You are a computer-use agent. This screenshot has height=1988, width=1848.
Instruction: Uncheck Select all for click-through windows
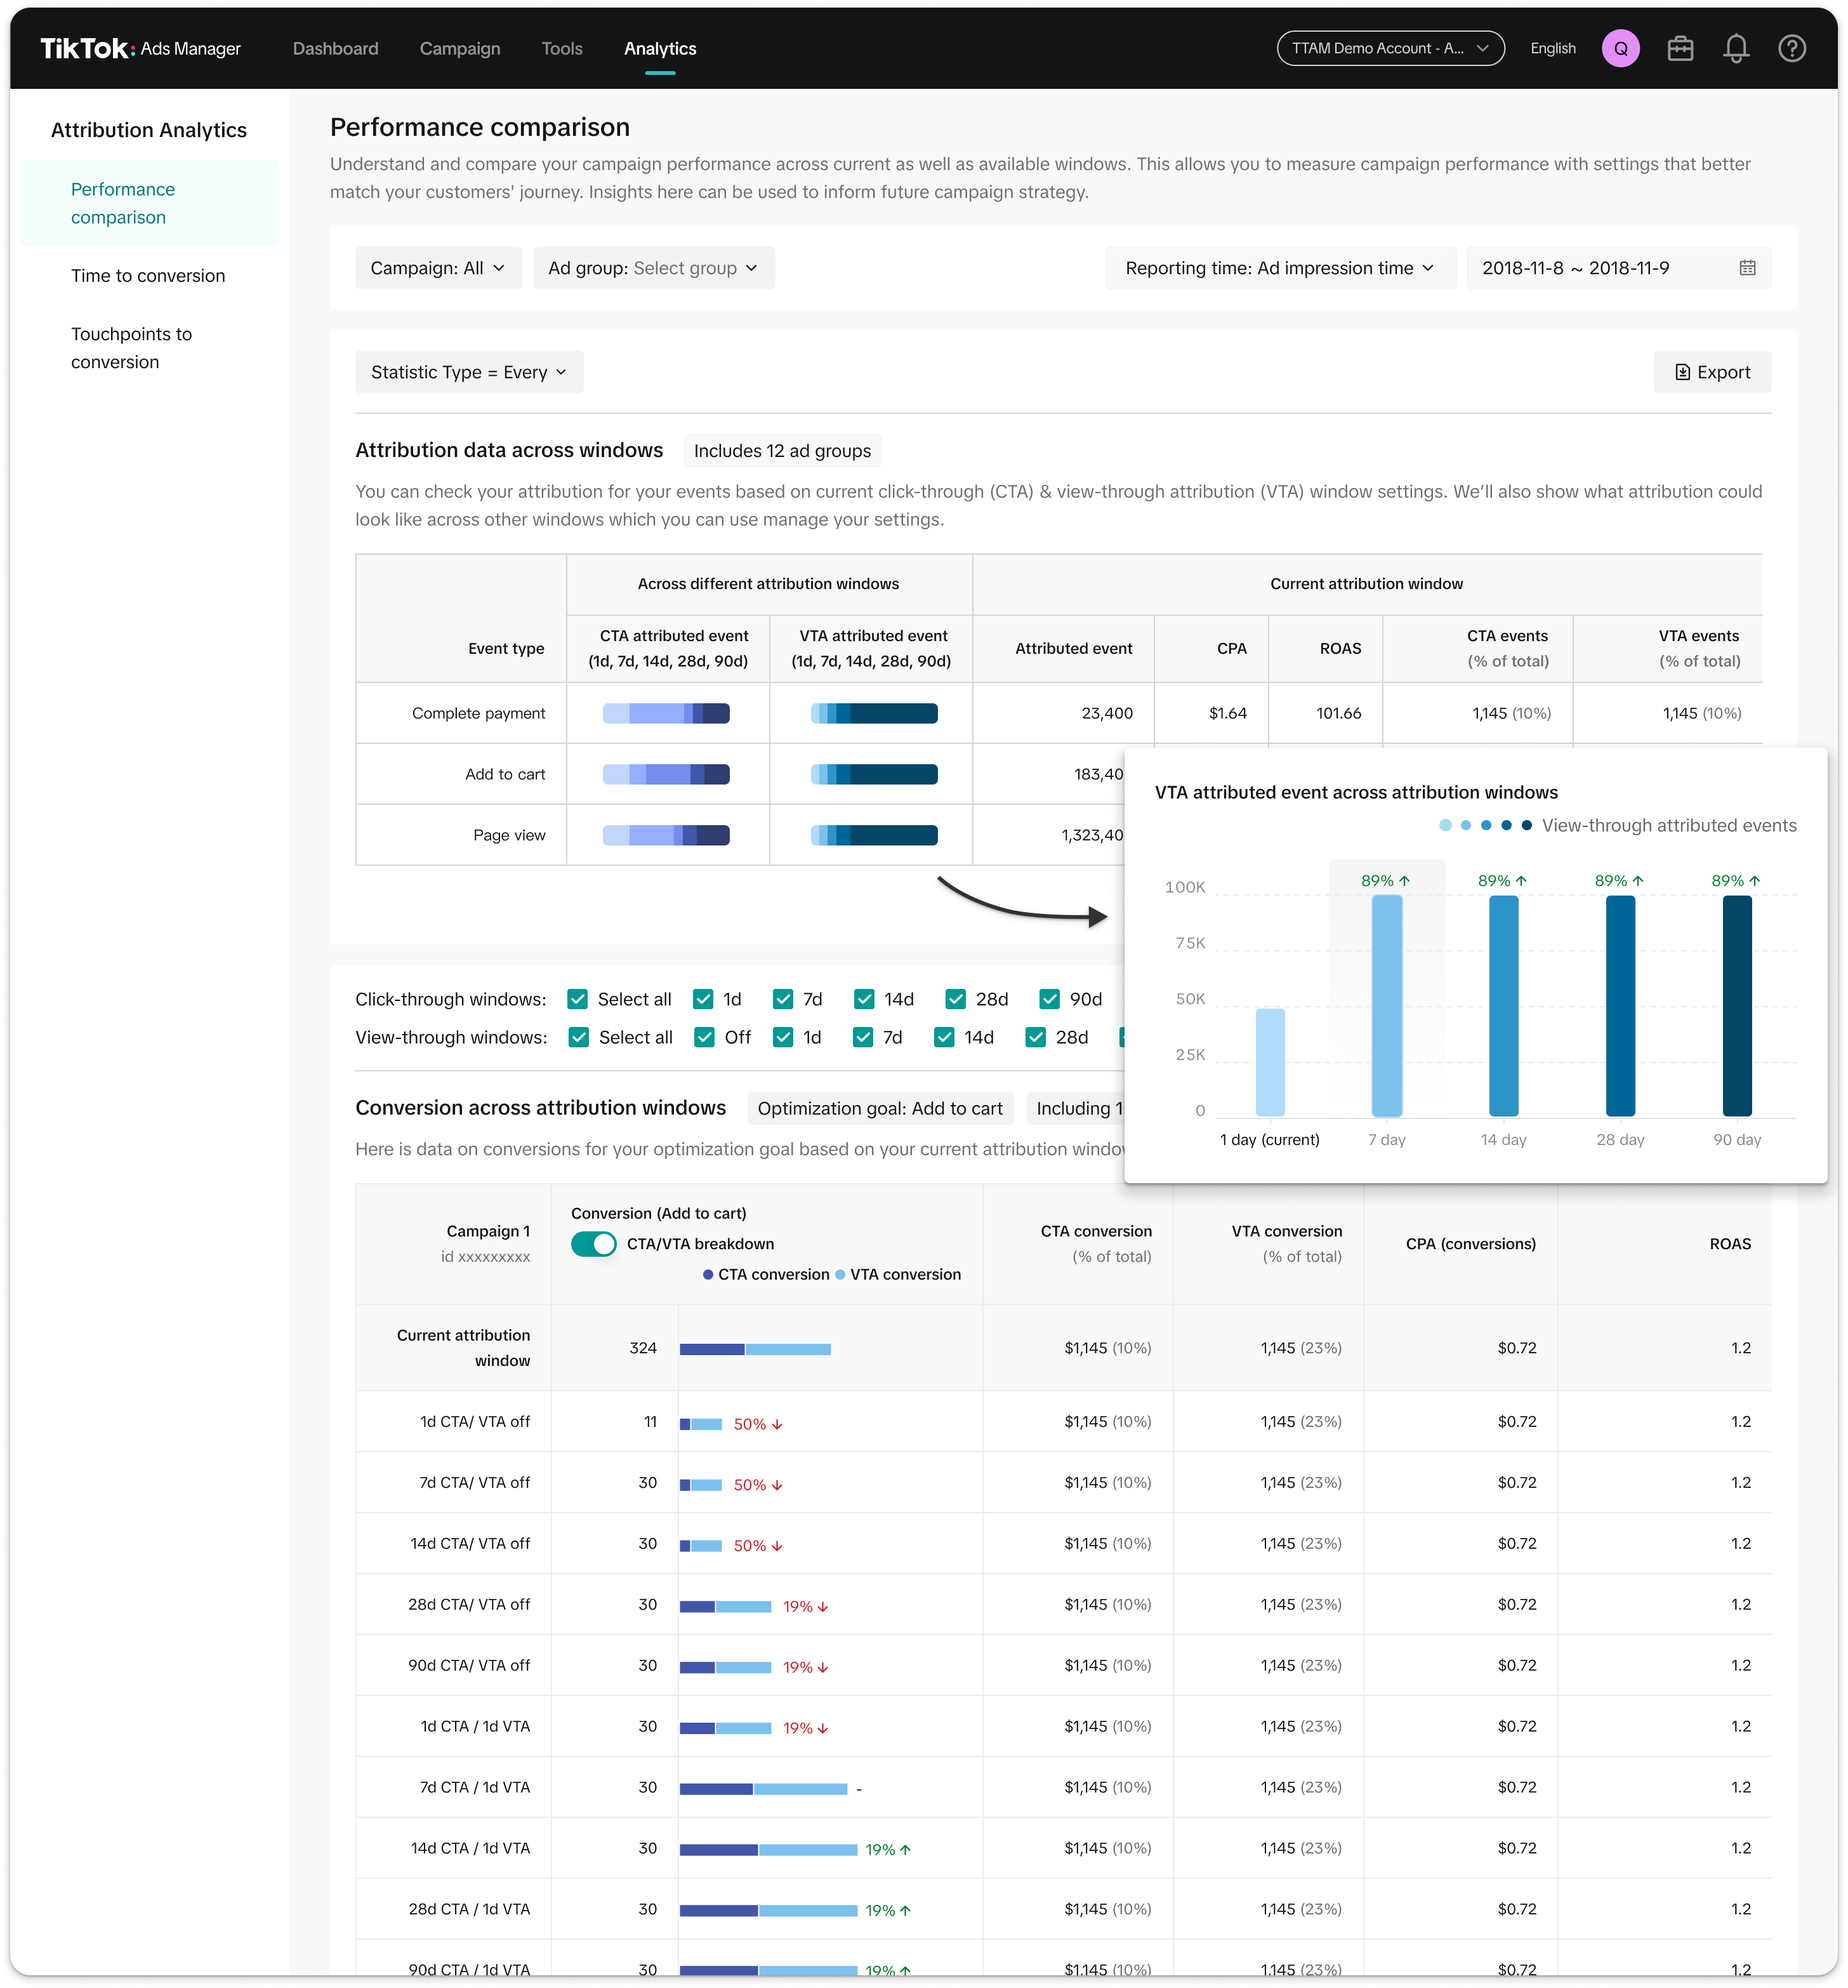[577, 999]
